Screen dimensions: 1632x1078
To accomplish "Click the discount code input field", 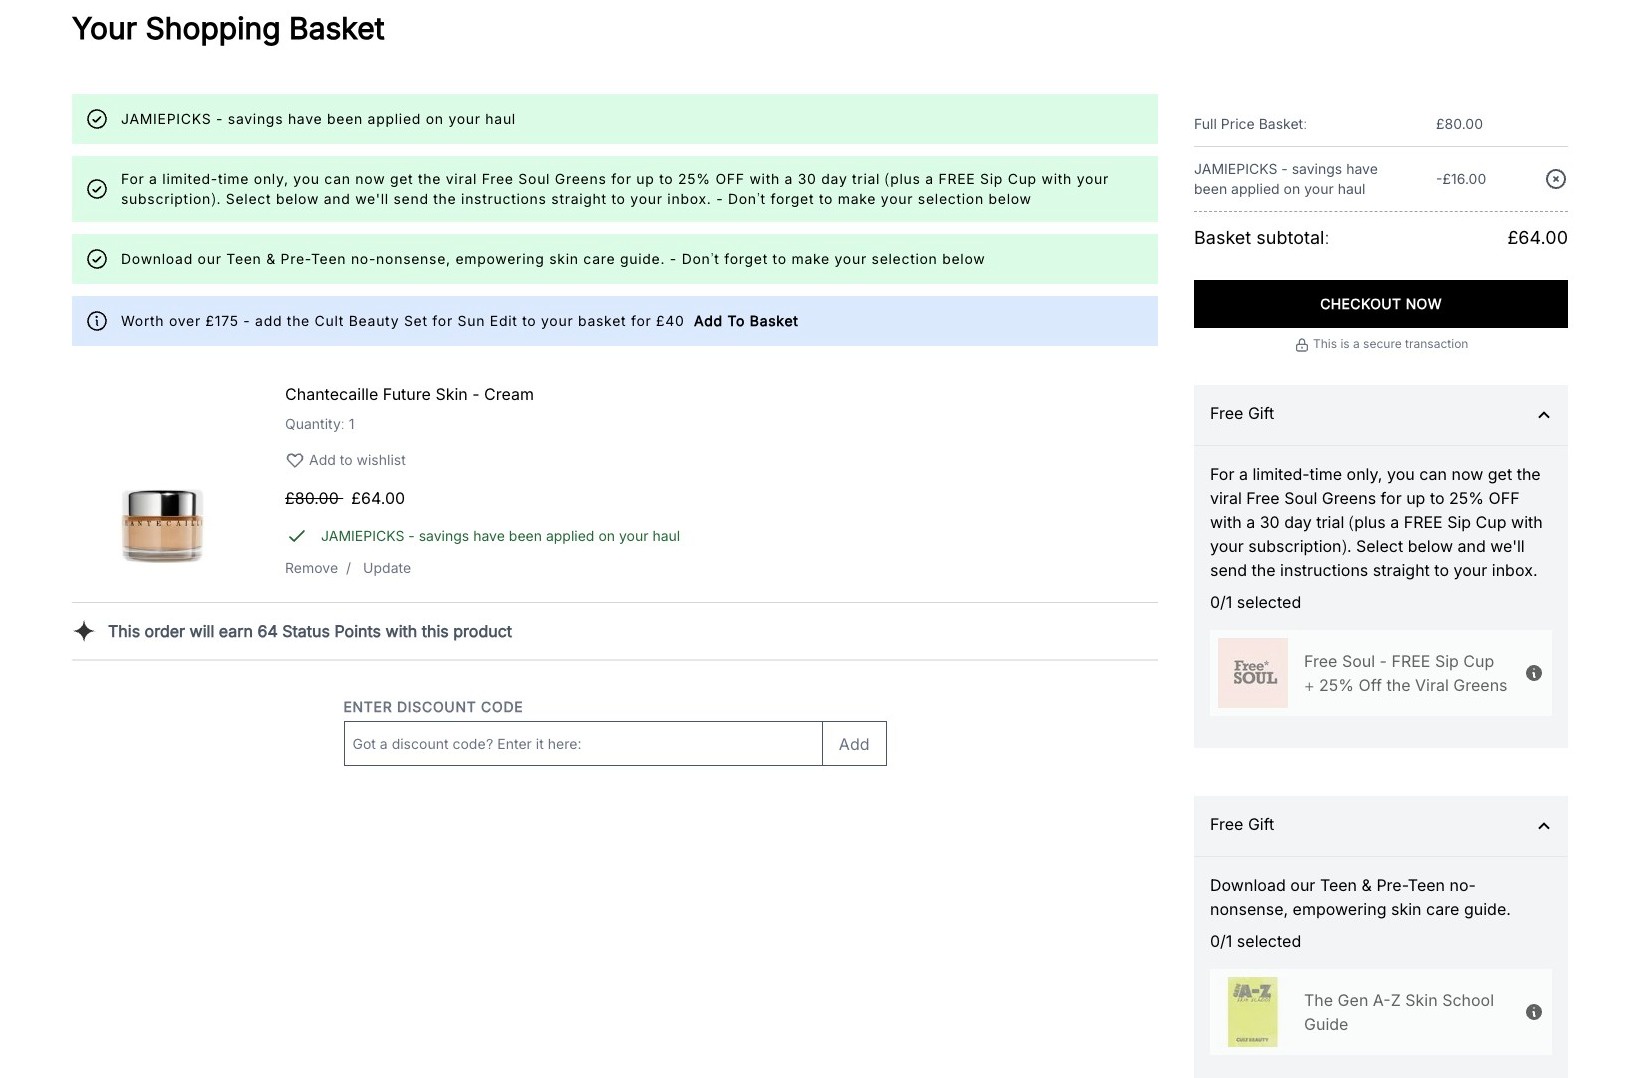I will click(583, 744).
